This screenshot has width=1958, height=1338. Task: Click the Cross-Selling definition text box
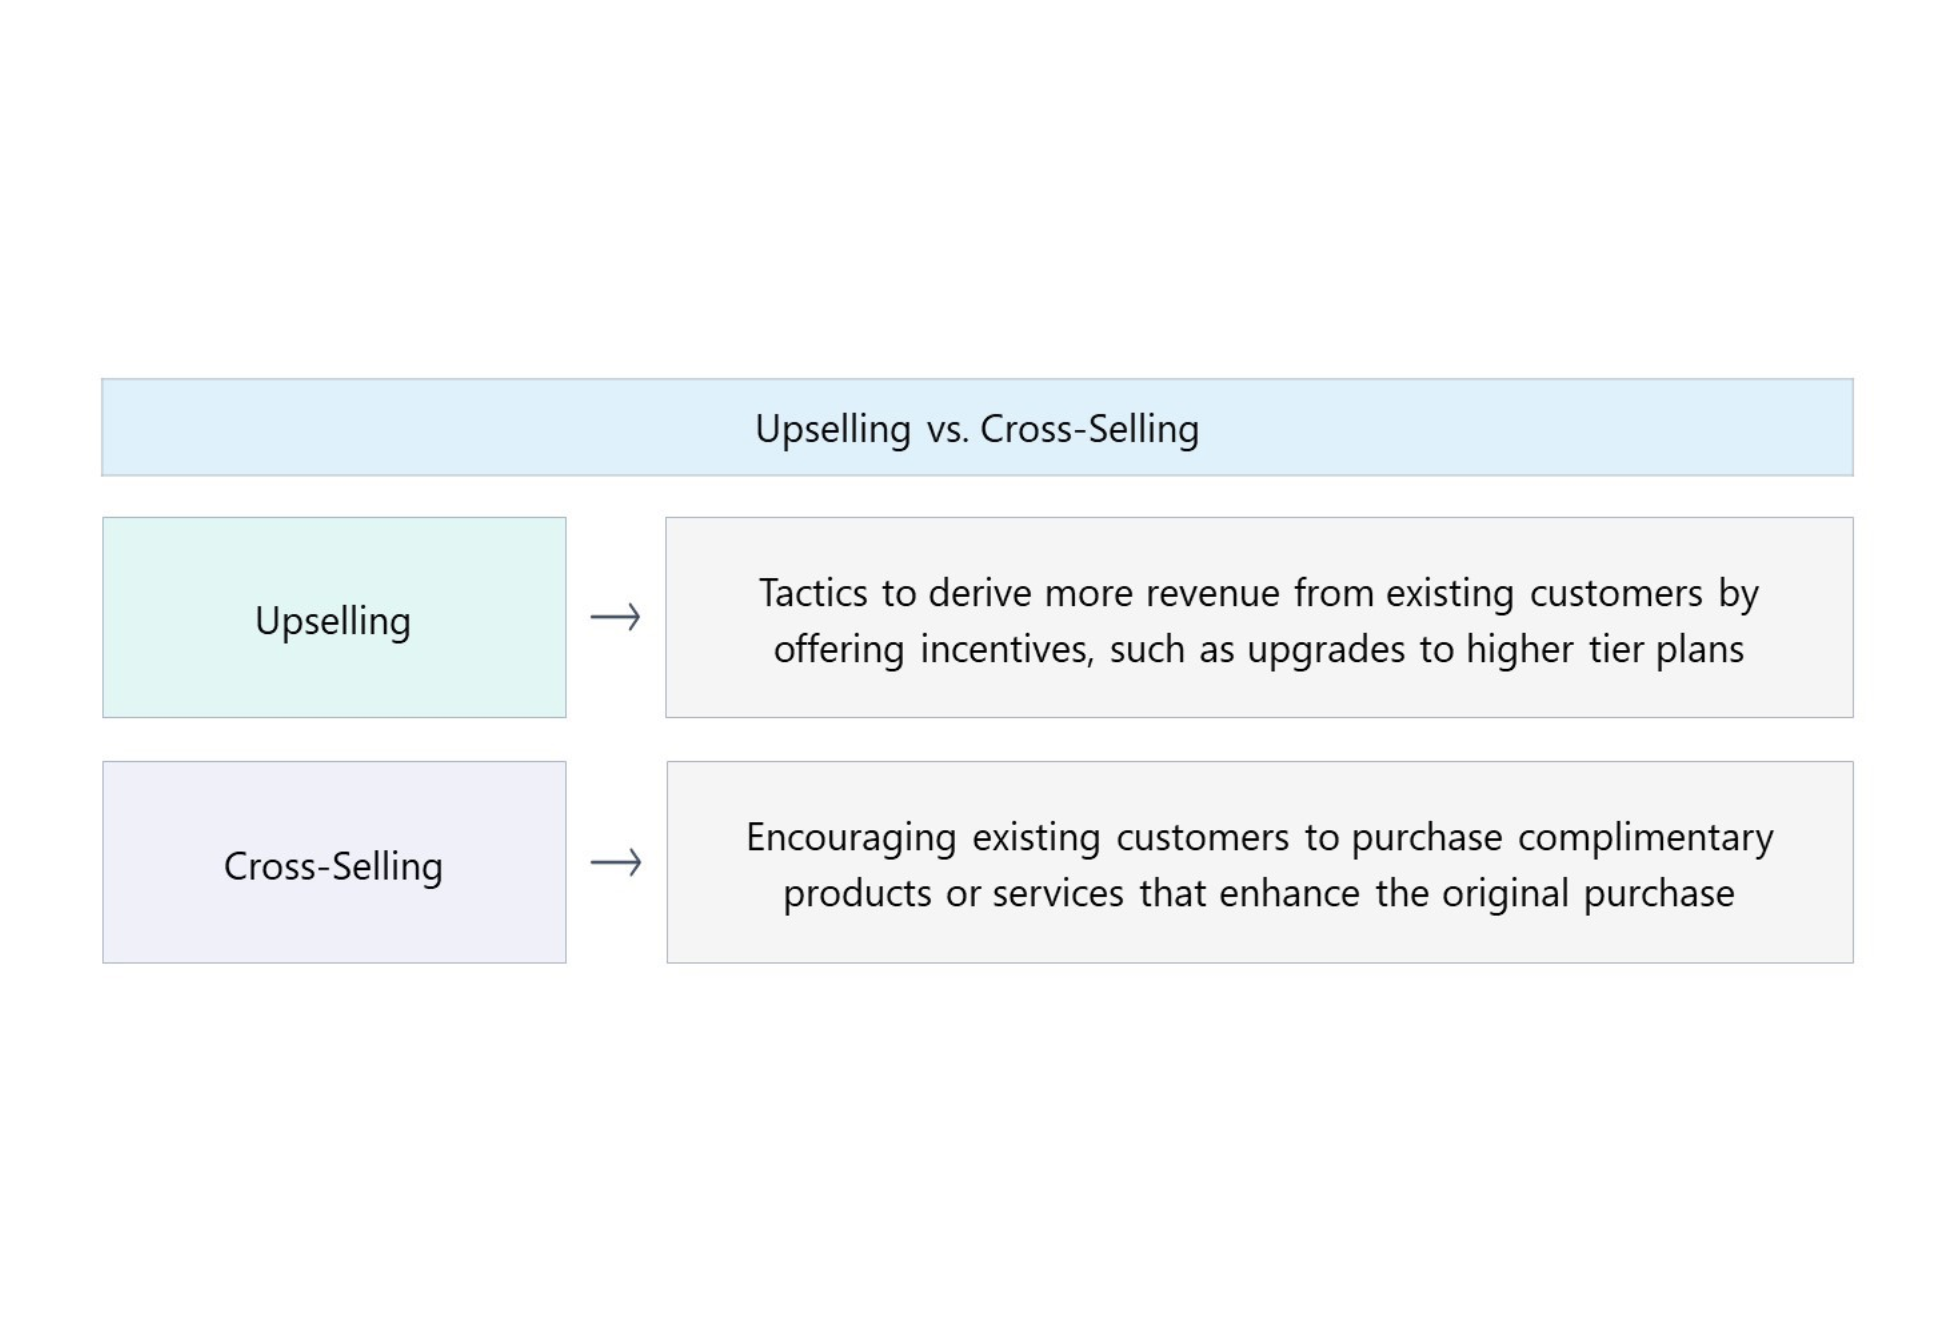coord(1260,862)
